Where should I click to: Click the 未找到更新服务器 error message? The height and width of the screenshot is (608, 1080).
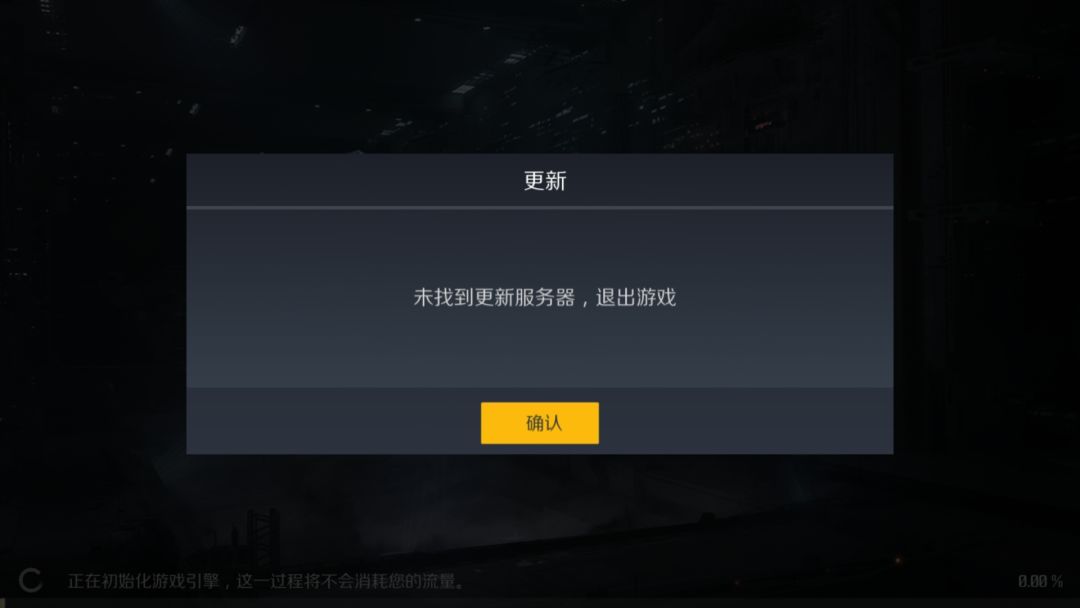494,297
